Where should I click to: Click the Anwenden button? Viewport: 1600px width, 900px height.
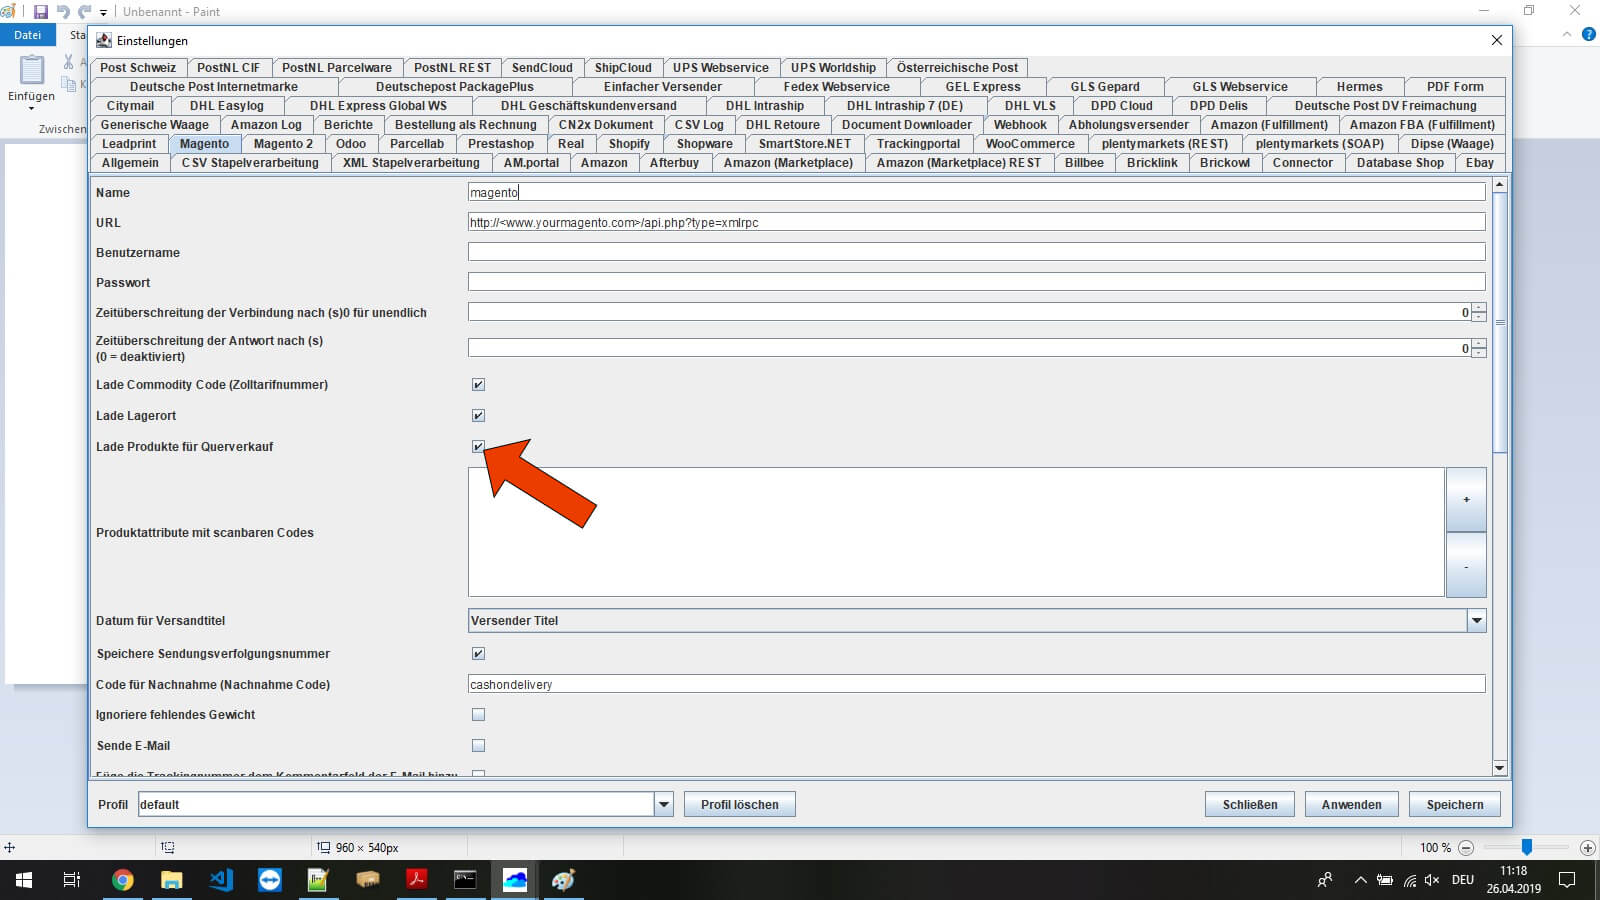tap(1351, 805)
